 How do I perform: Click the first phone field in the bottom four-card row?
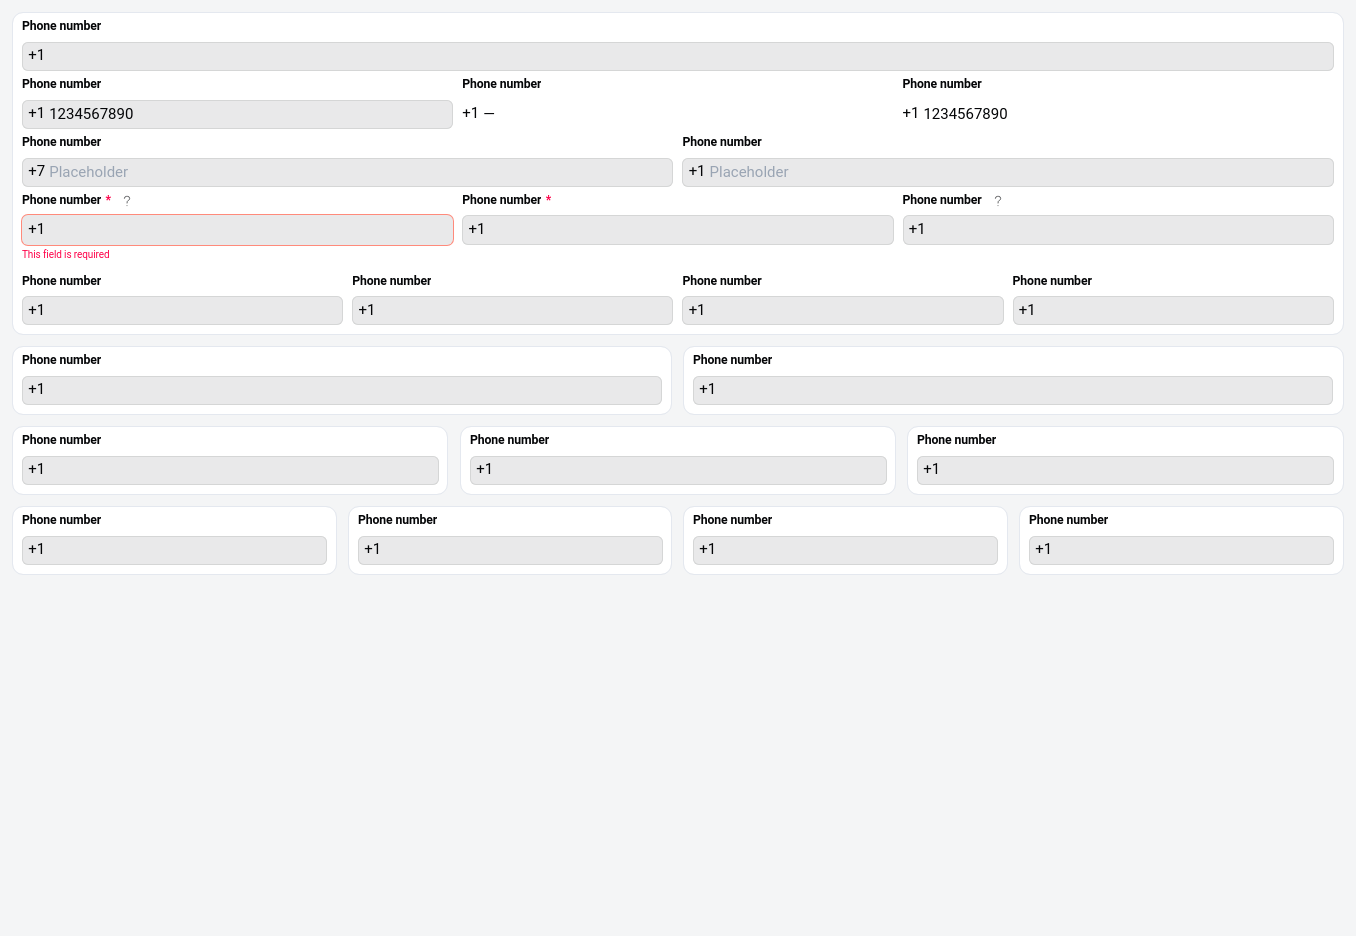point(174,550)
